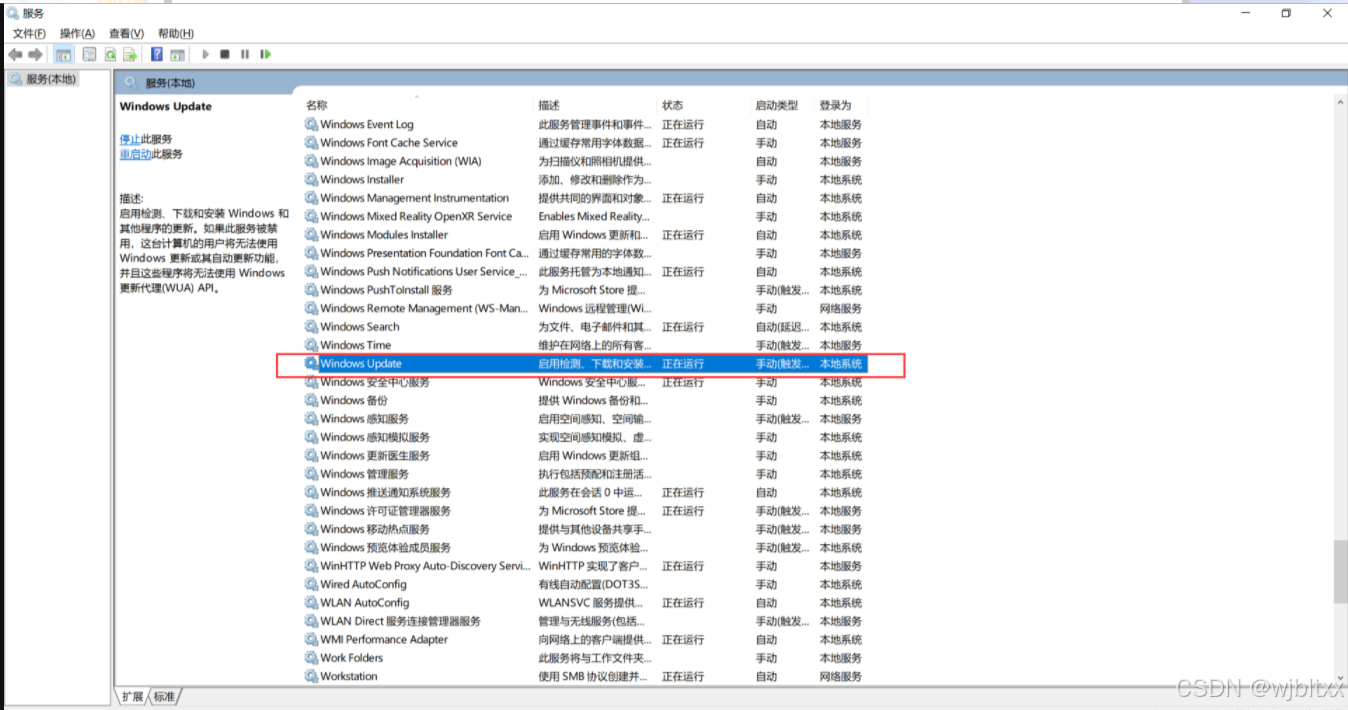Click the 停止 link to stop the service
Viewport: 1348px width, 710px height.
(130, 139)
